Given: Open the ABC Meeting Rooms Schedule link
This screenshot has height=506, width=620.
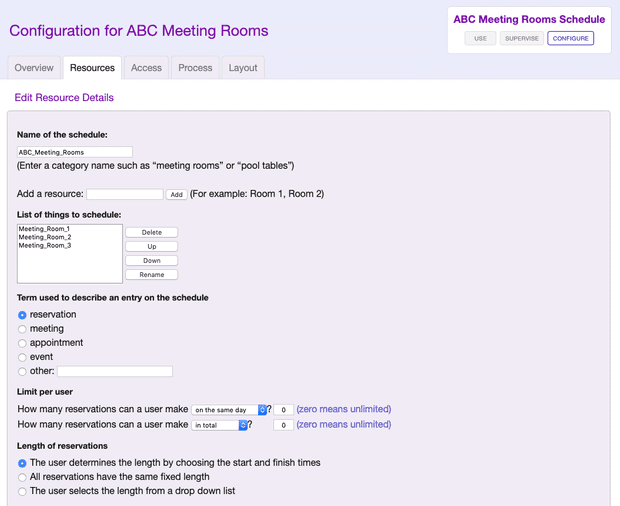Looking at the screenshot, I should [529, 19].
